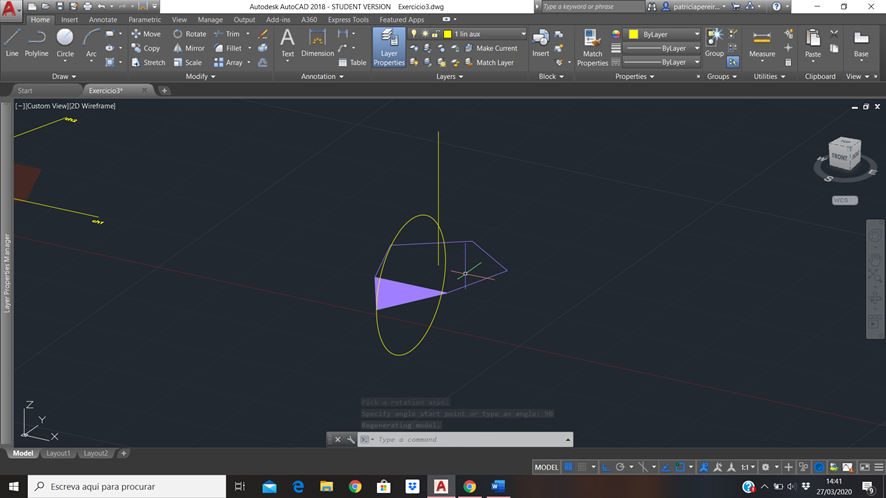Image resolution: width=886 pixels, height=498 pixels.
Task: Expand the Utilities panel
Action: coord(769,76)
